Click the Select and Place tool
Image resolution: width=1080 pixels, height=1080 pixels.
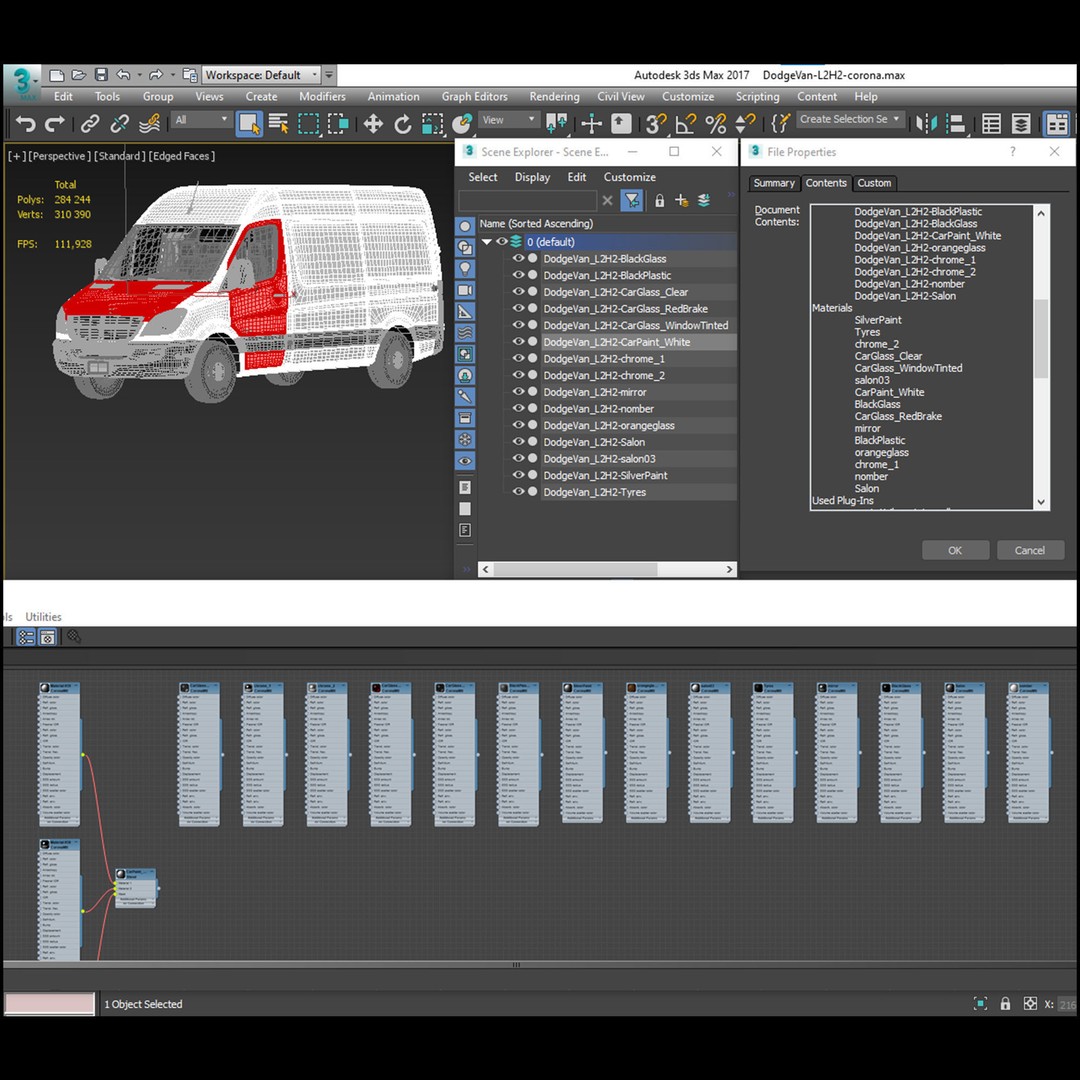coord(461,124)
